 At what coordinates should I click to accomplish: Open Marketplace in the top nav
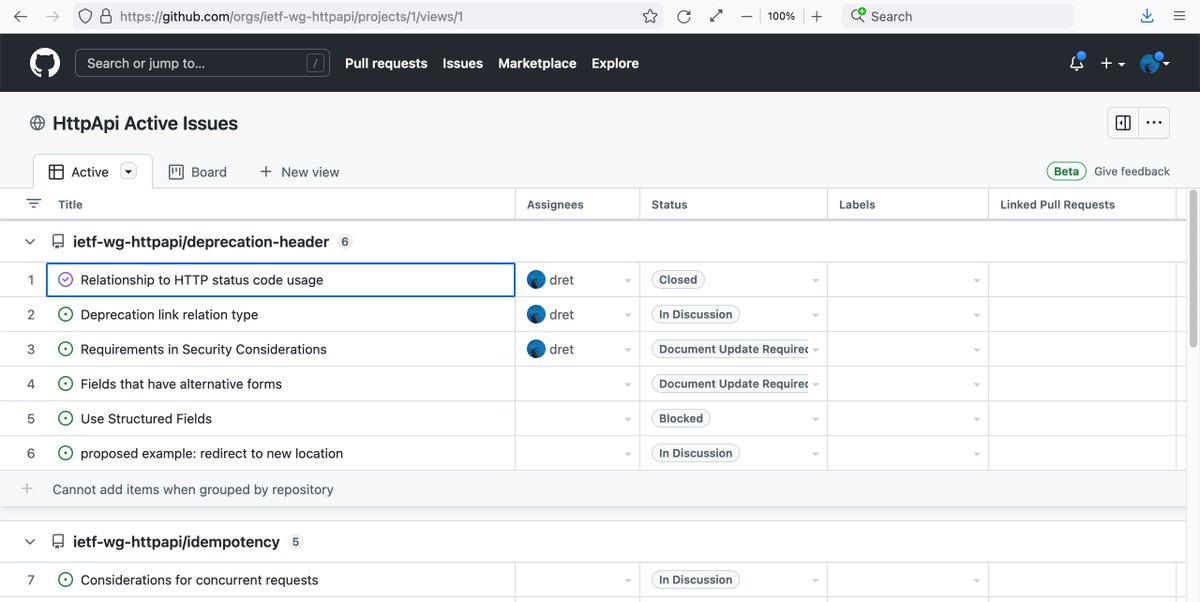(x=537, y=63)
